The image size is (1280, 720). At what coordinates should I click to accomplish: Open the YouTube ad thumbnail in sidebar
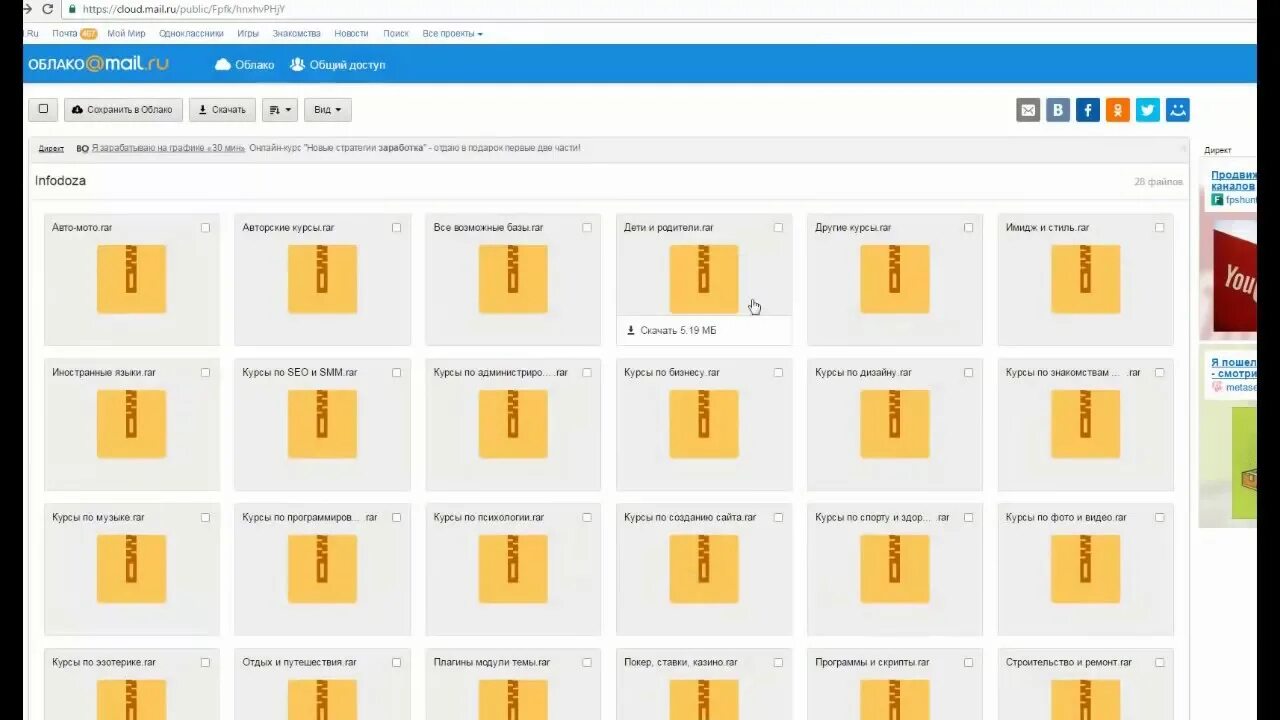pyautogui.click(x=1235, y=275)
